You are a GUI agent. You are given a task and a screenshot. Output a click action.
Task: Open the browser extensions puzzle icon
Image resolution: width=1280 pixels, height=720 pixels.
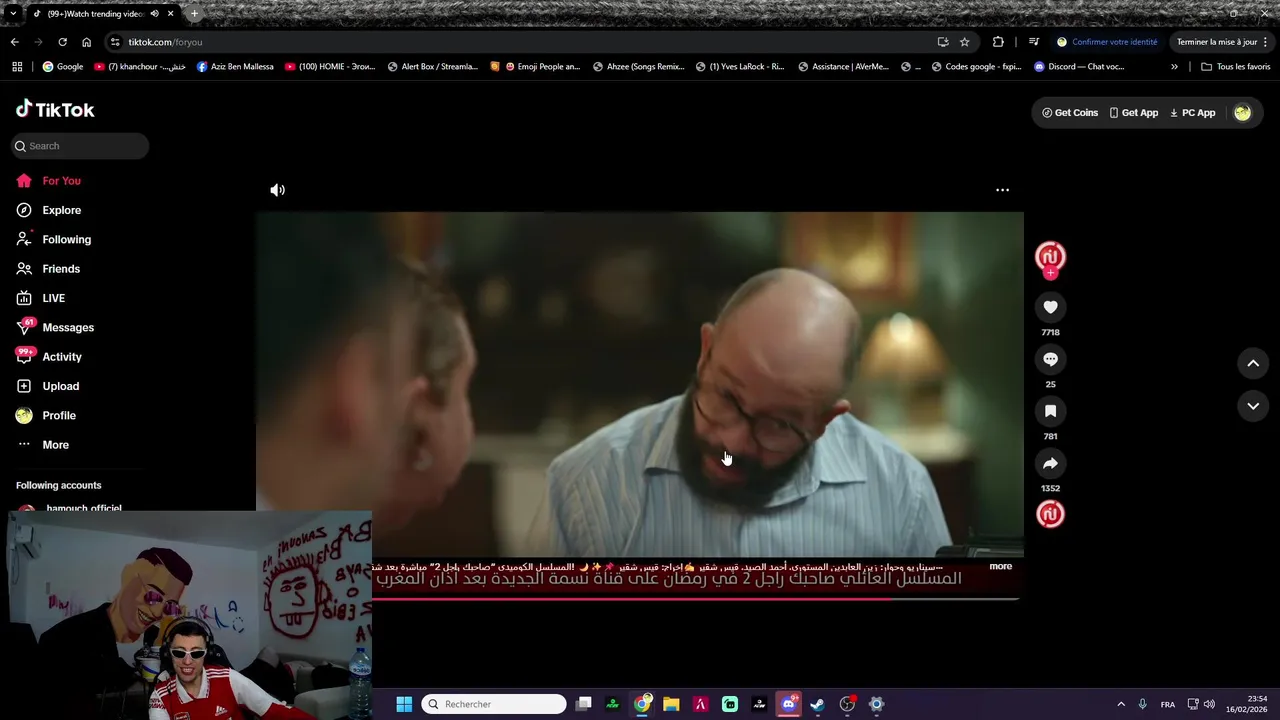pyautogui.click(x=998, y=42)
